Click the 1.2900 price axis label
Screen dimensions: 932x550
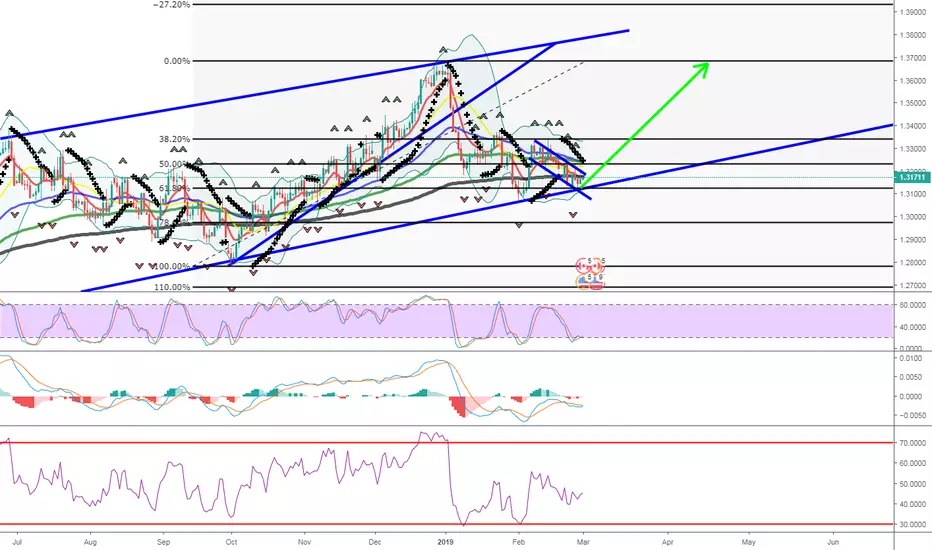(x=915, y=240)
